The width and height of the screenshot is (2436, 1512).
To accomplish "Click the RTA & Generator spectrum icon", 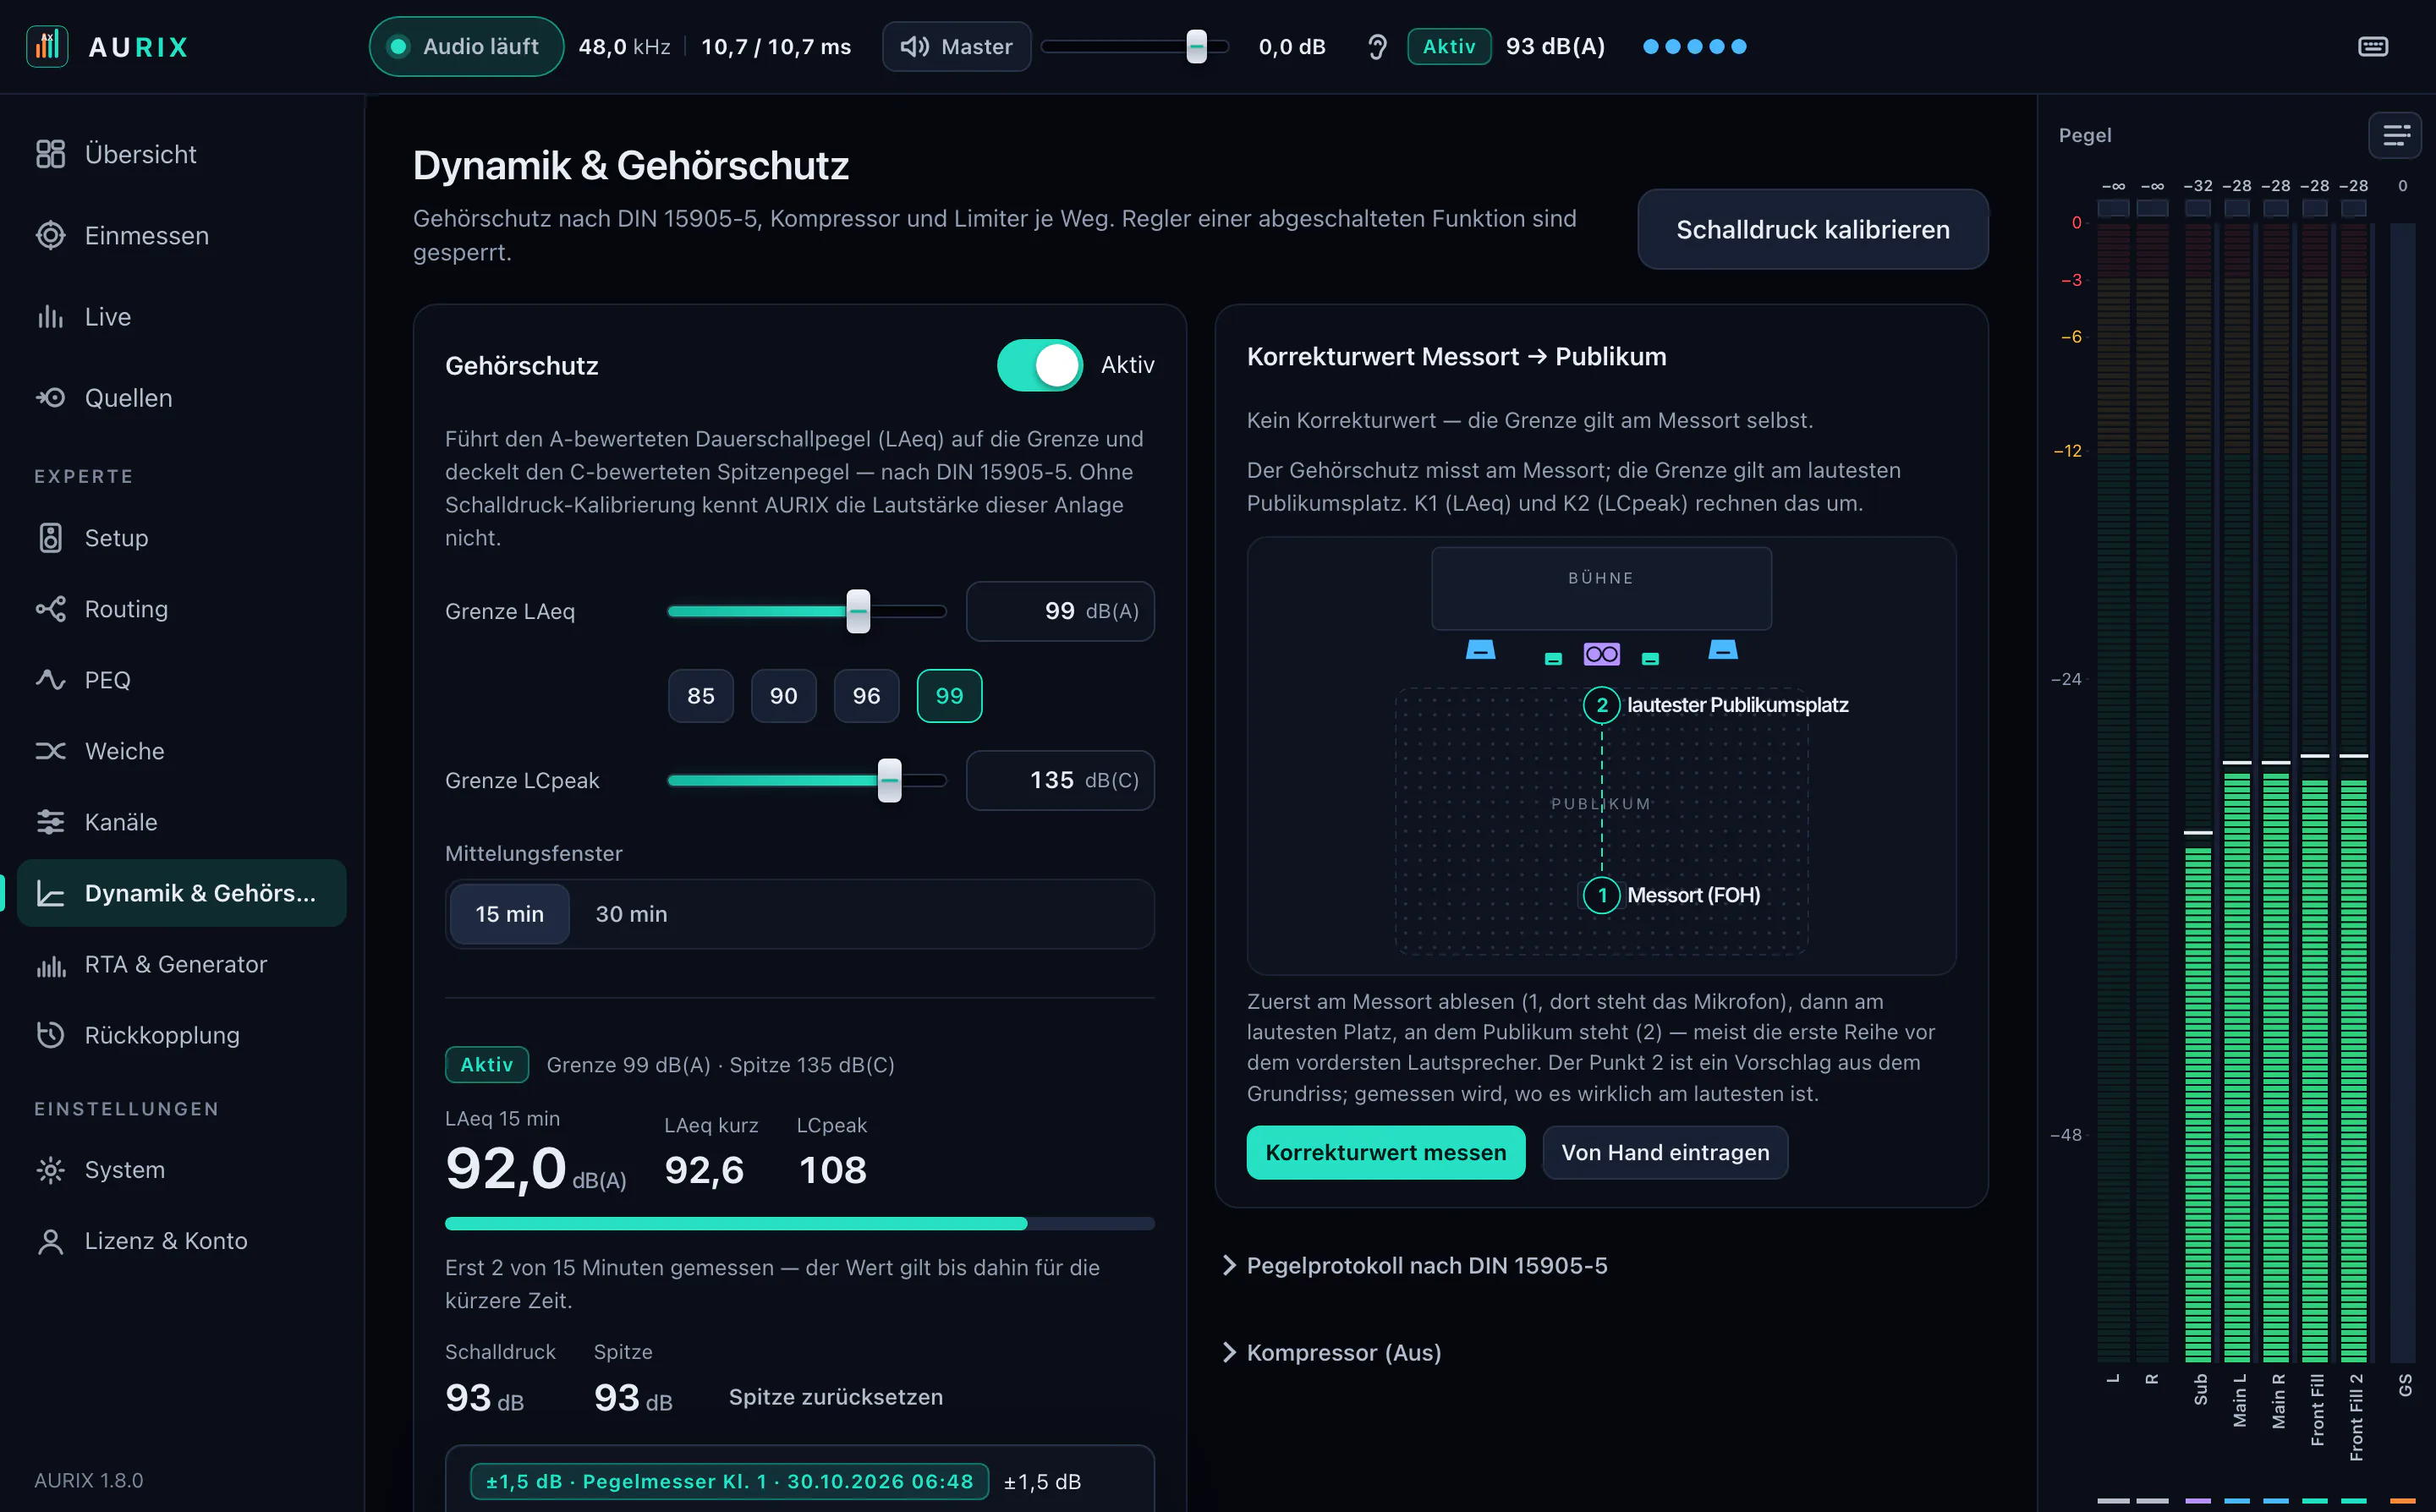I will pyautogui.click(x=50, y=965).
